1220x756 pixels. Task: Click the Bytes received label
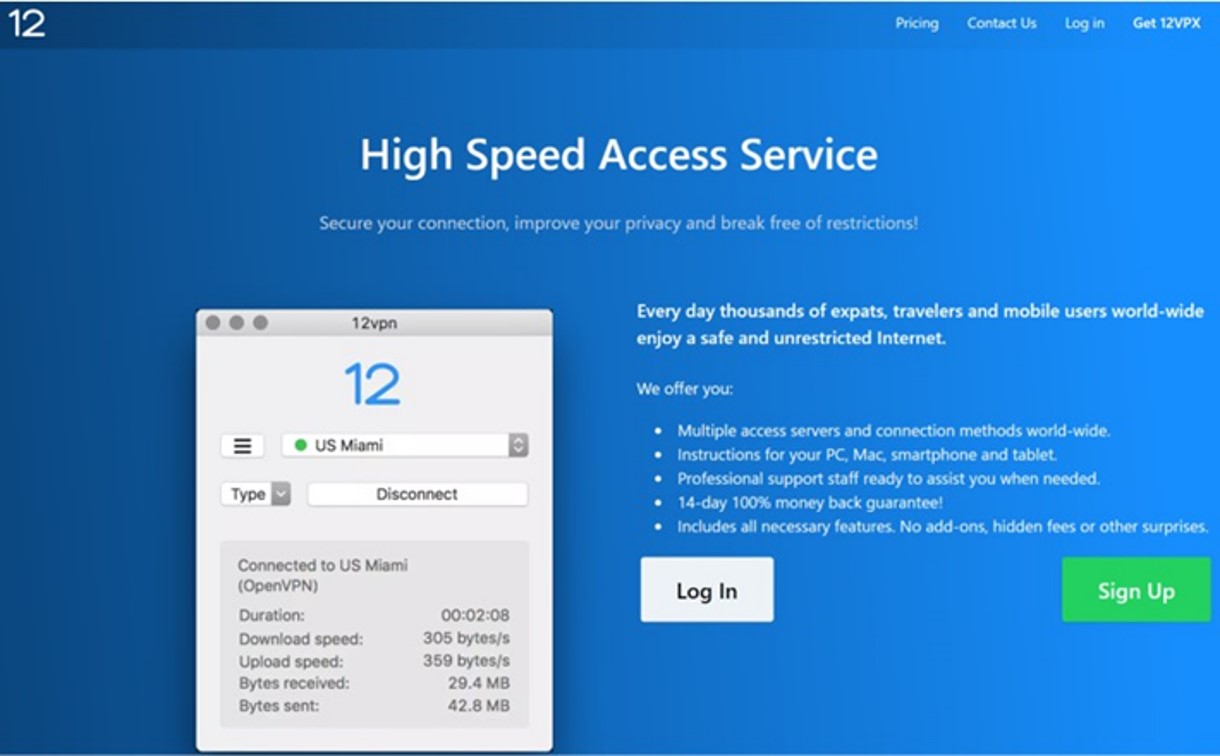294,683
